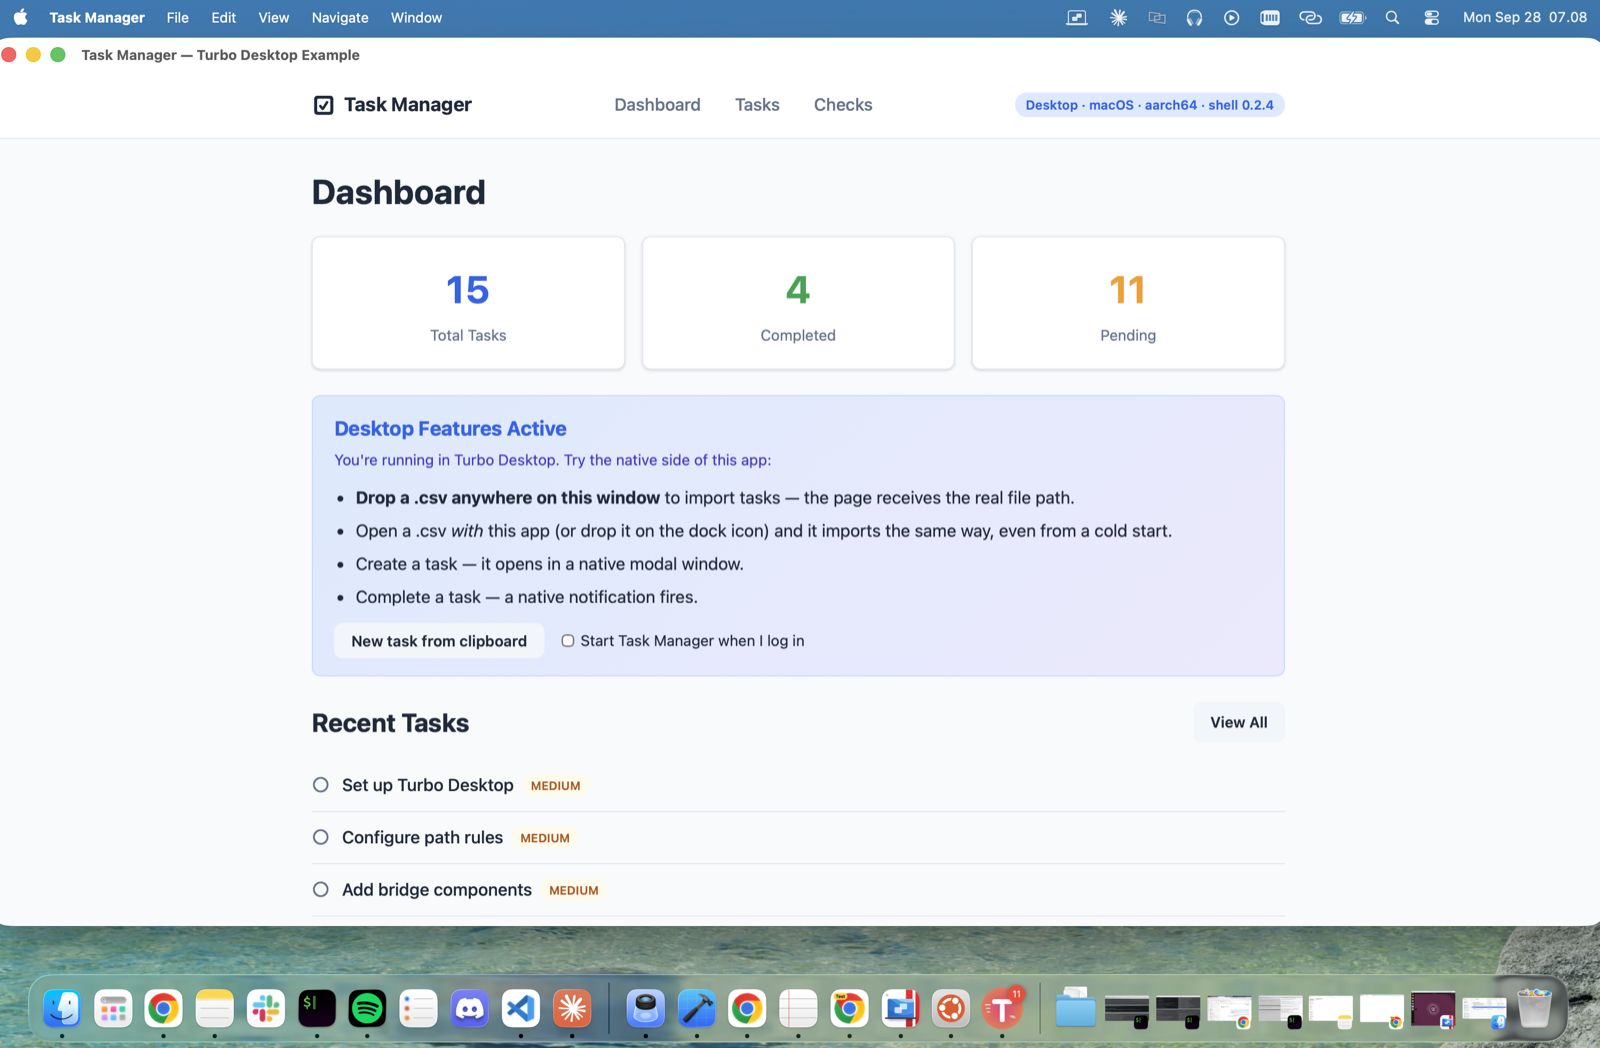Open the Navigate menu
Viewport: 1600px width, 1048px height.
click(x=340, y=18)
